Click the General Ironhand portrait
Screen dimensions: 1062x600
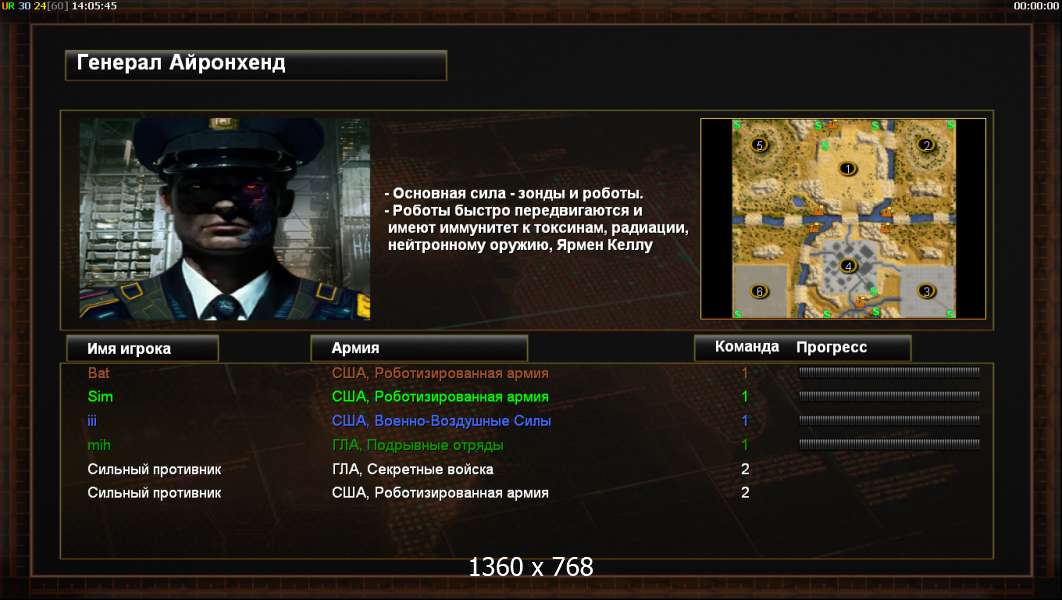pyautogui.click(x=225, y=219)
